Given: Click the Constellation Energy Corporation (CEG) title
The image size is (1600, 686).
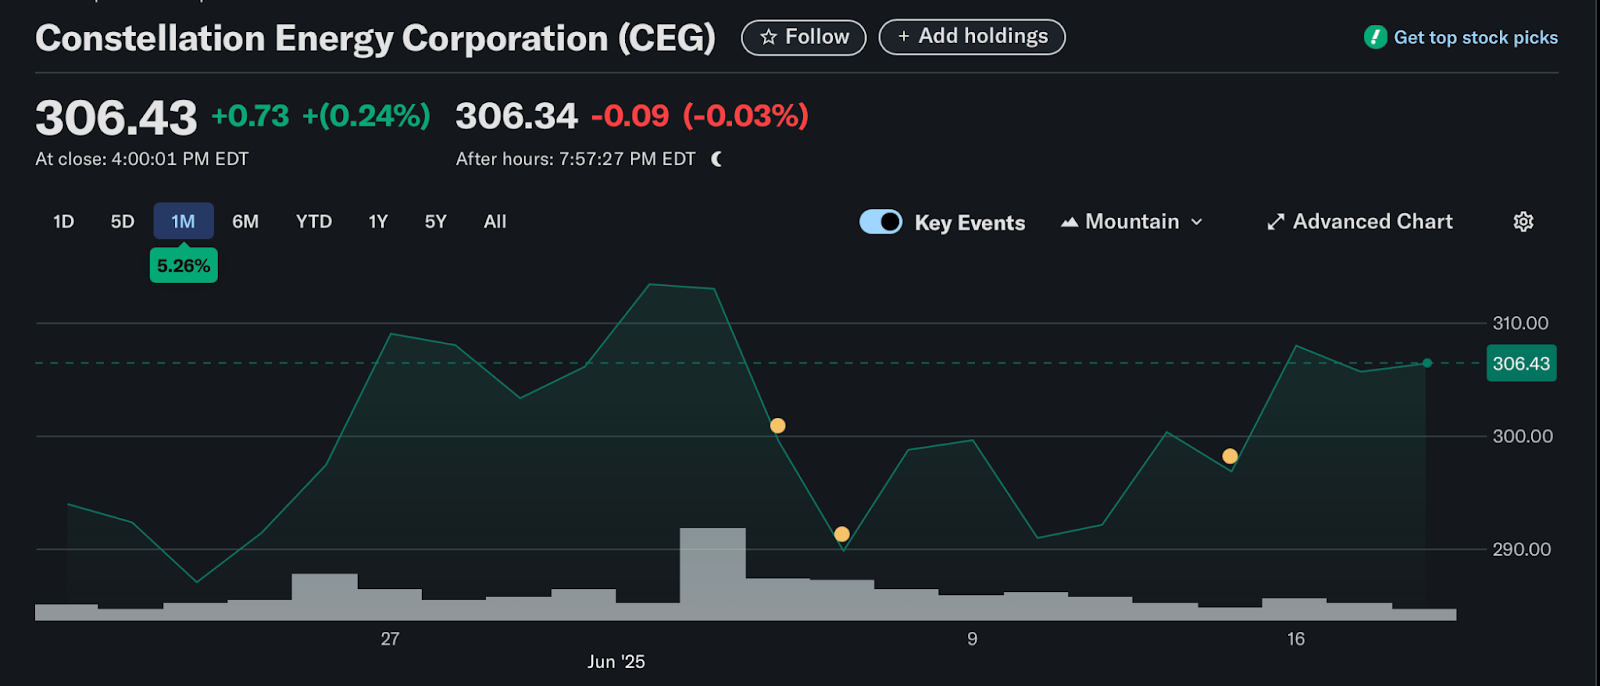Looking at the screenshot, I should 376,38.
